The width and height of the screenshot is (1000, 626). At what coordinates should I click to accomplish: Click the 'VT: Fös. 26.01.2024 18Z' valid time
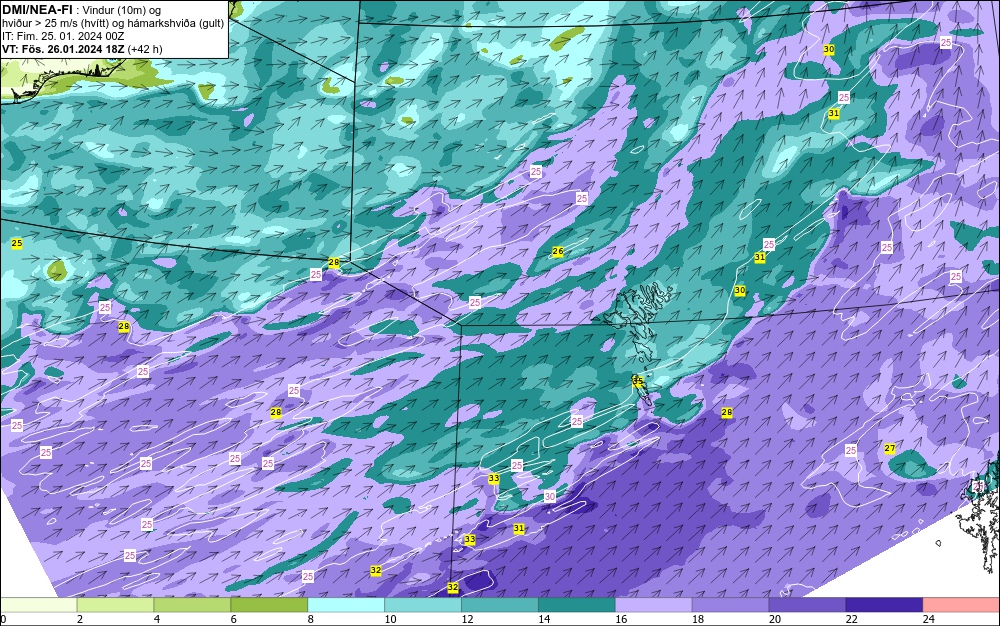click(63, 49)
